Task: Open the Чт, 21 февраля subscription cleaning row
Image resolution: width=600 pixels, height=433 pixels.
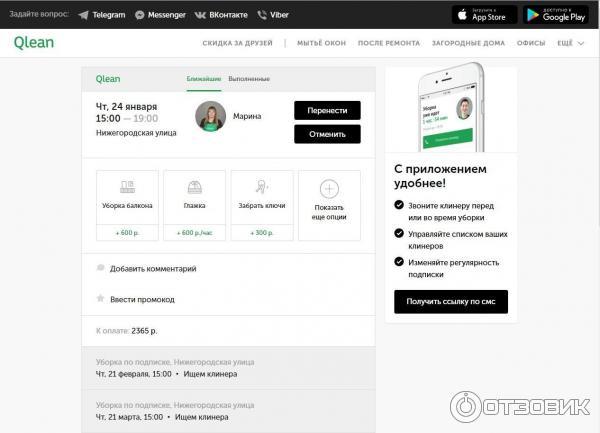Action: coord(228,368)
